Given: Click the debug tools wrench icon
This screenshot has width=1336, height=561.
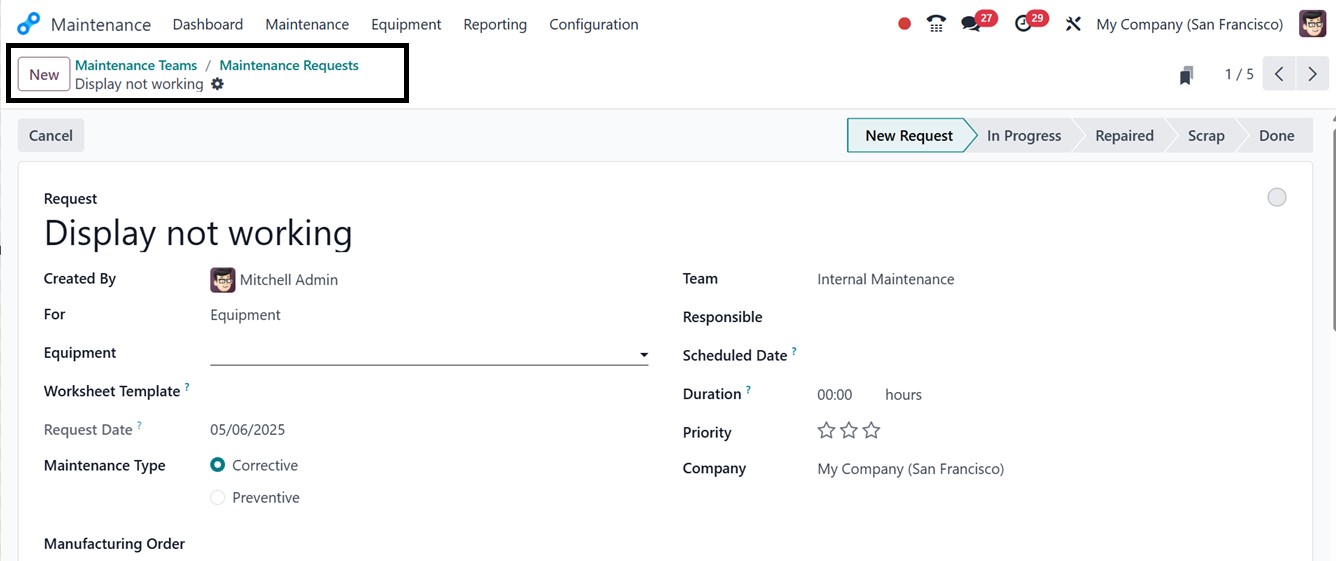Looking at the screenshot, I should point(1073,24).
